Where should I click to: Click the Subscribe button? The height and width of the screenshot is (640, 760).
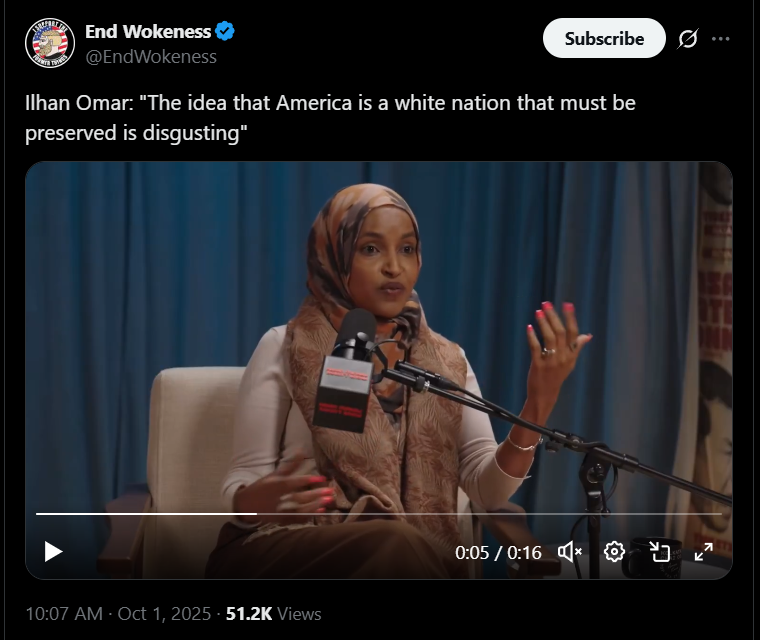tap(604, 38)
